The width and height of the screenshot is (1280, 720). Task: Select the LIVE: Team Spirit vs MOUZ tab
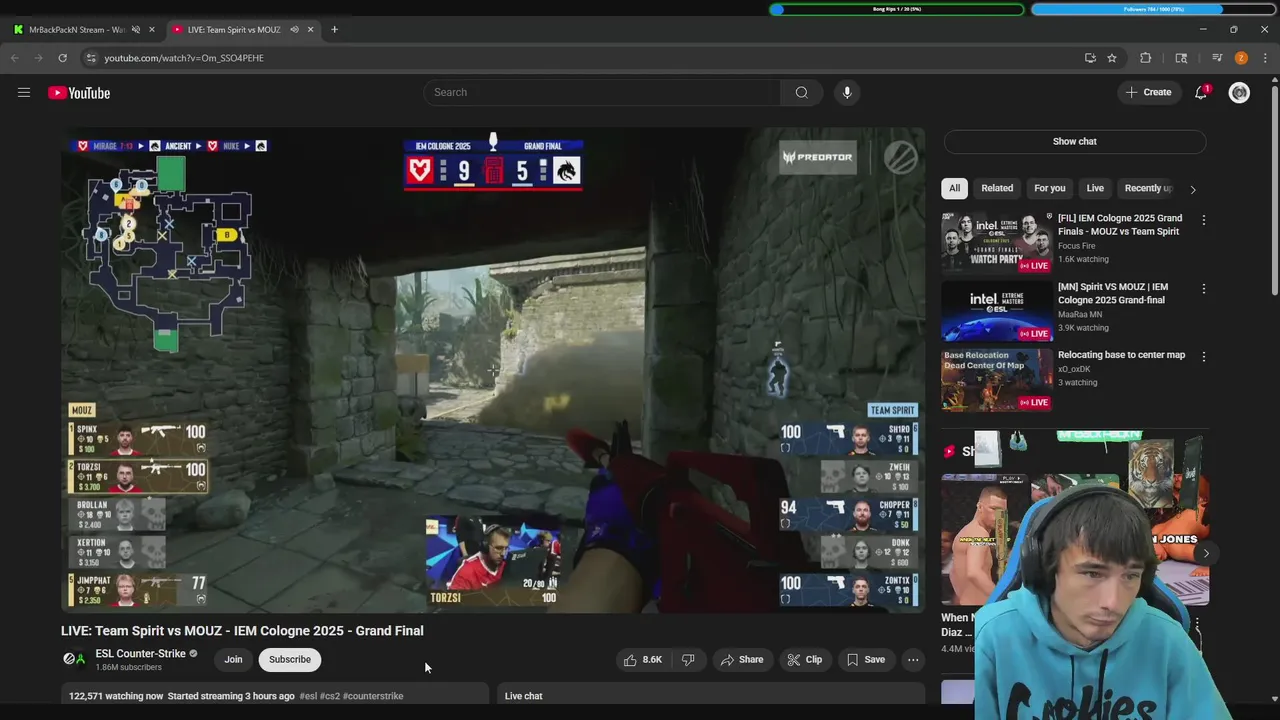click(236, 29)
